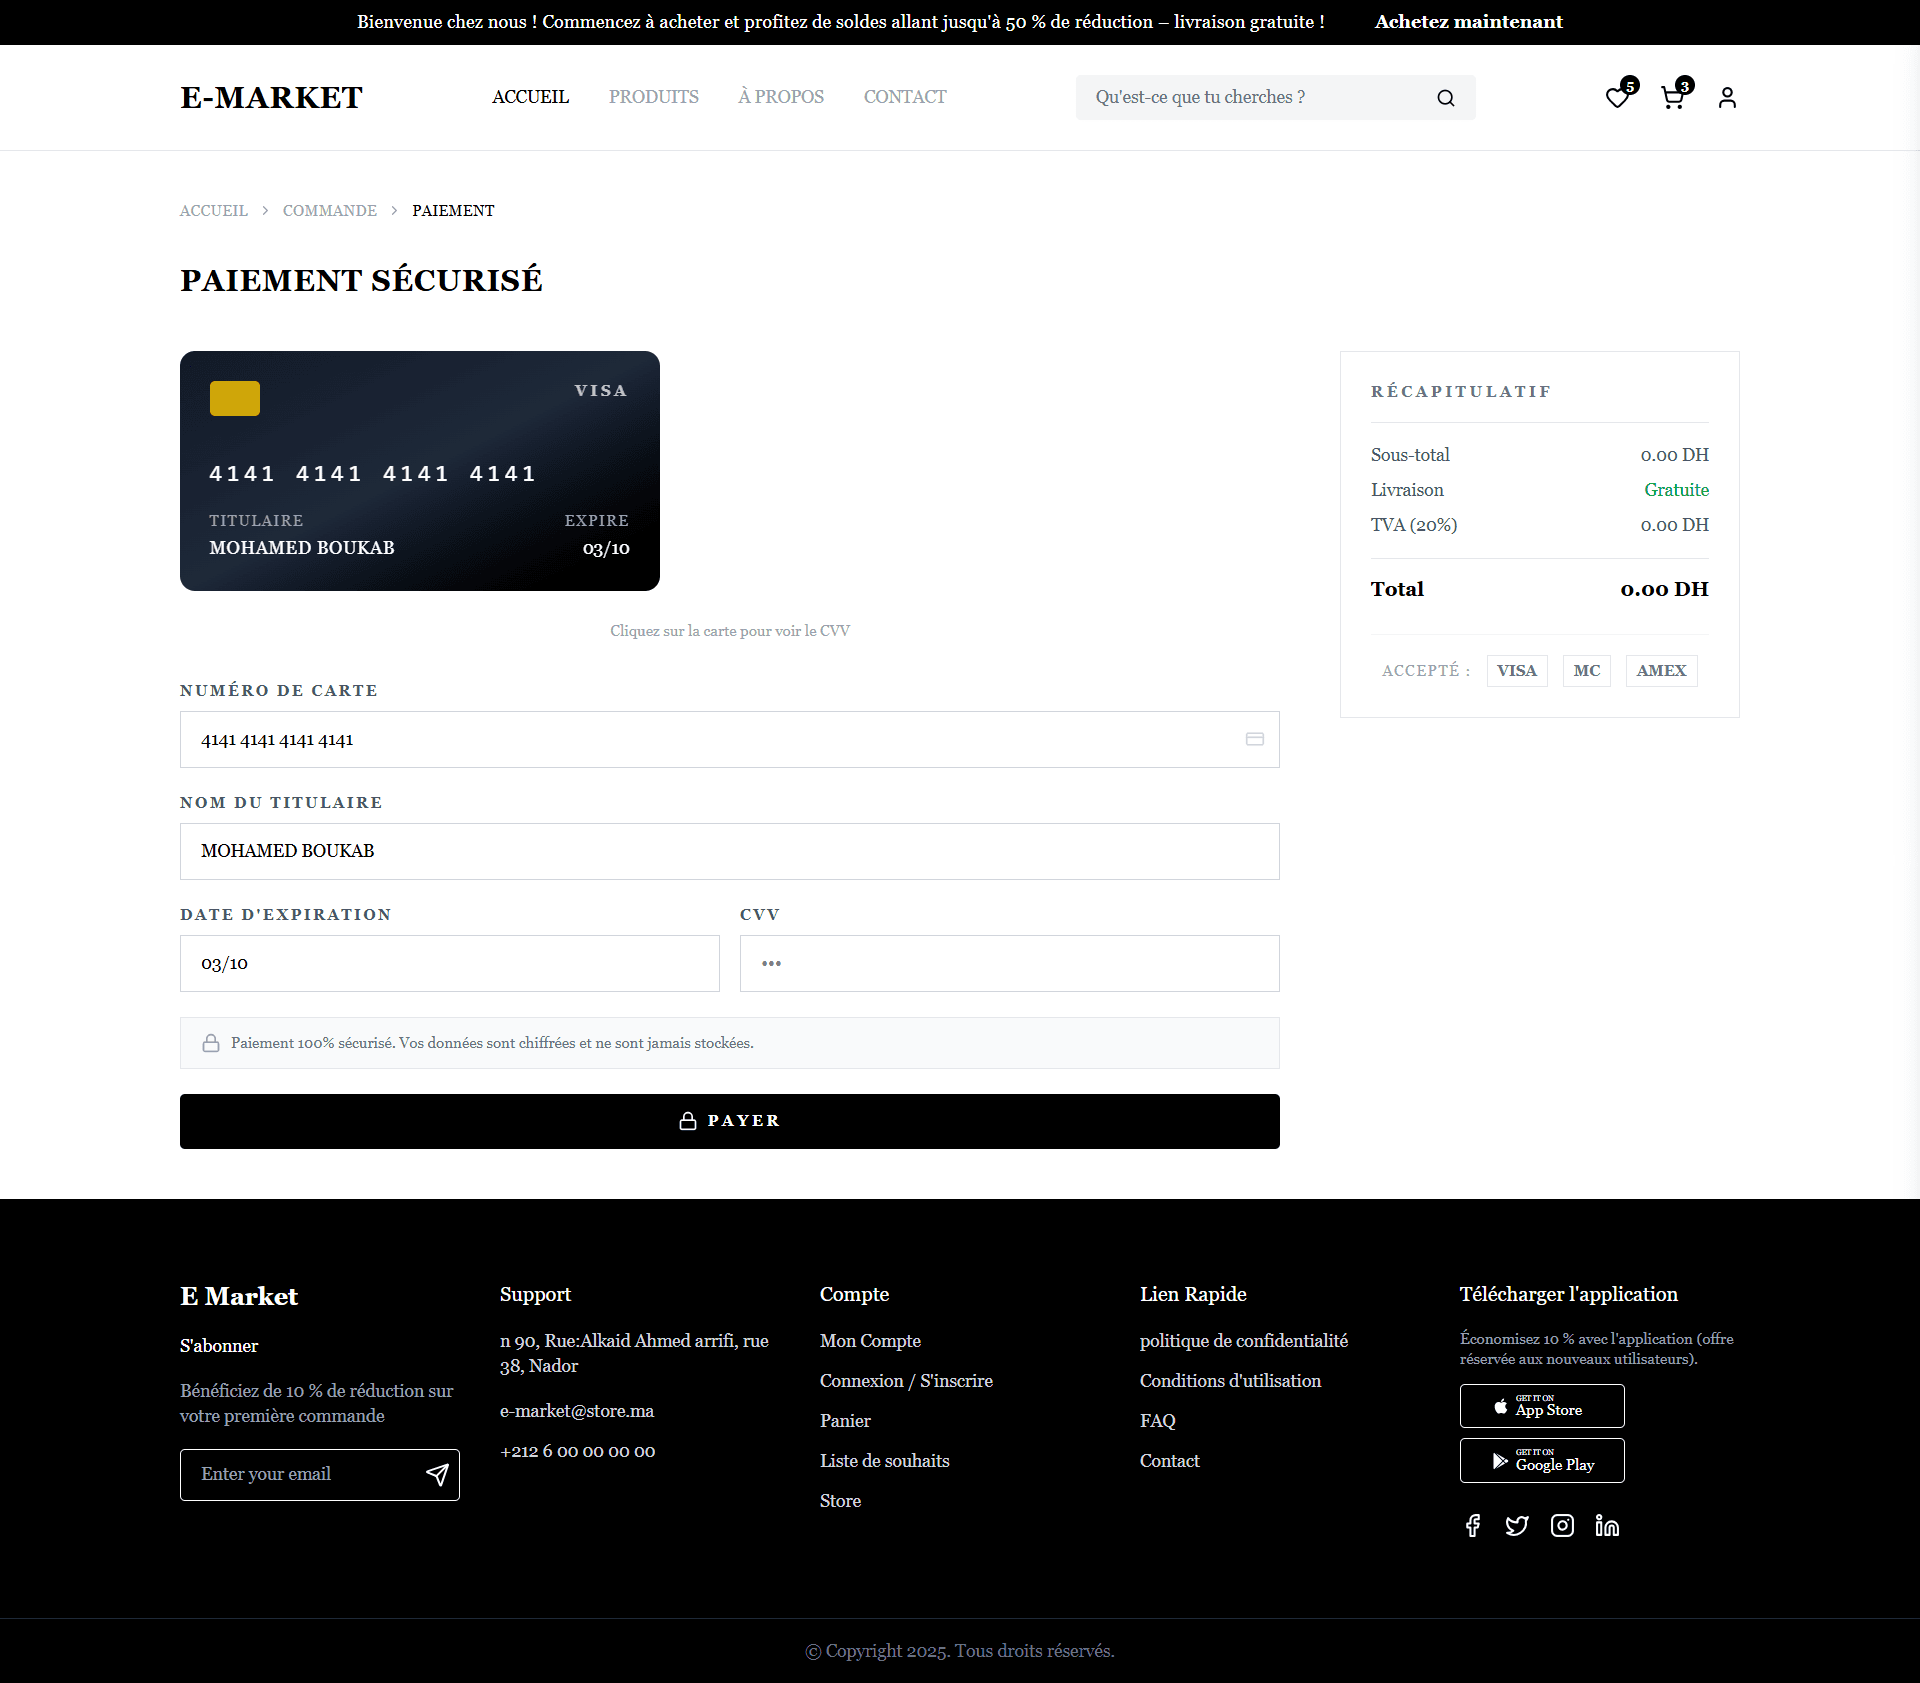Open the wishlist heart icon
The image size is (1920, 1683).
1616,98
